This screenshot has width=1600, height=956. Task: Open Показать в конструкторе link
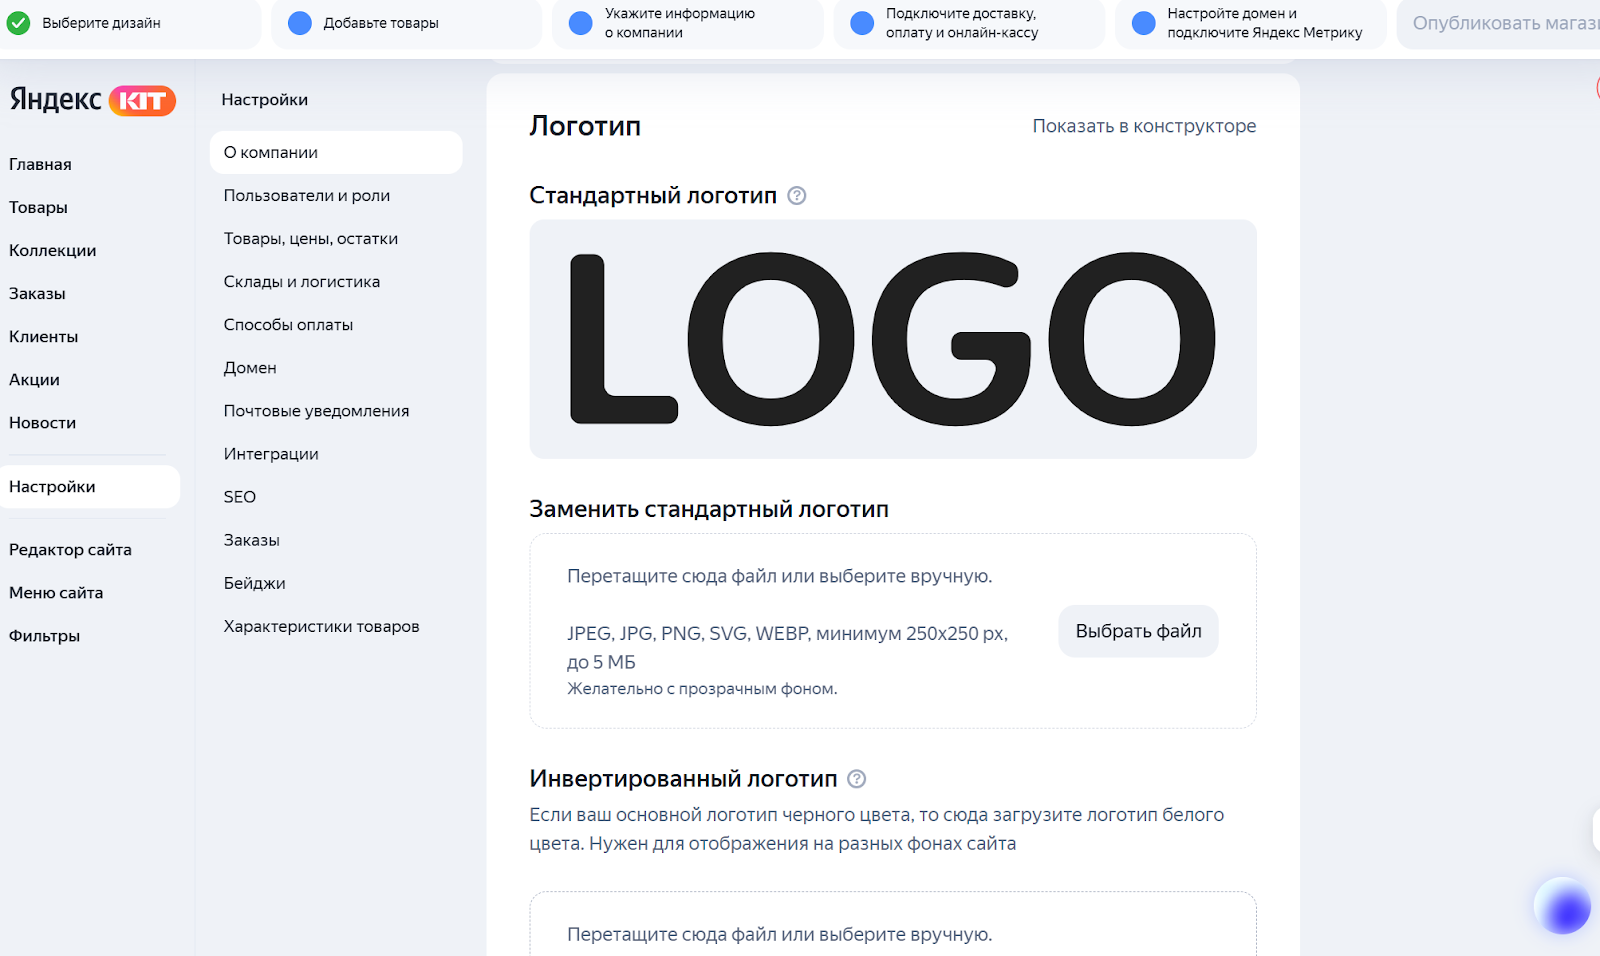click(1144, 126)
